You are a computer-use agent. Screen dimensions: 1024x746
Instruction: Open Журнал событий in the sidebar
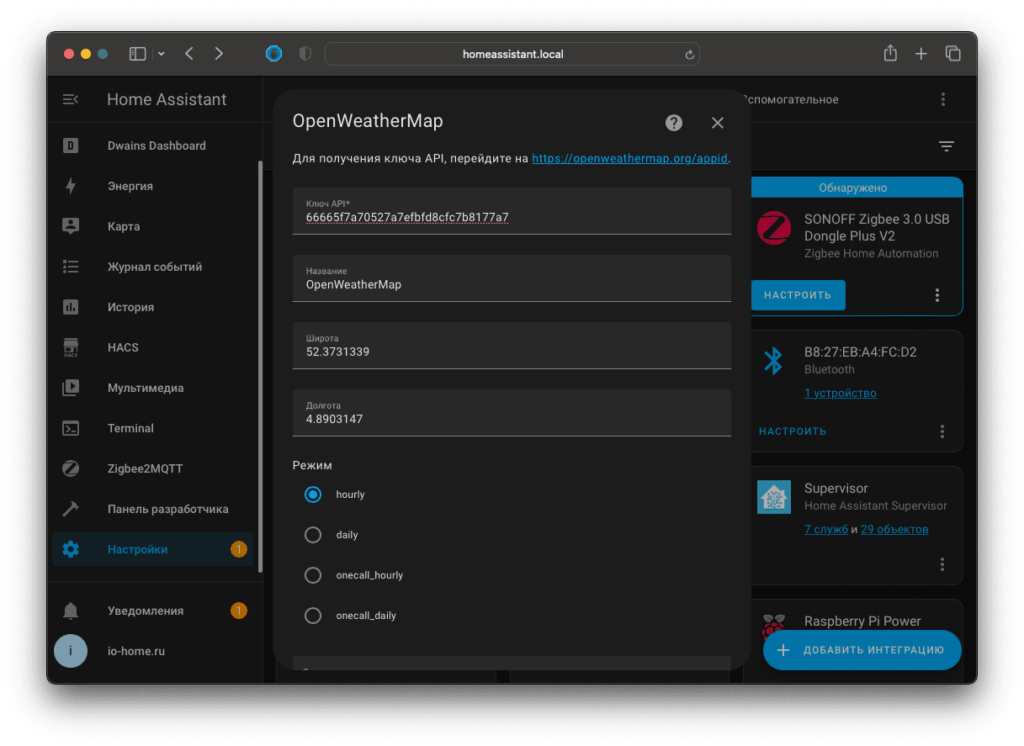coord(155,267)
